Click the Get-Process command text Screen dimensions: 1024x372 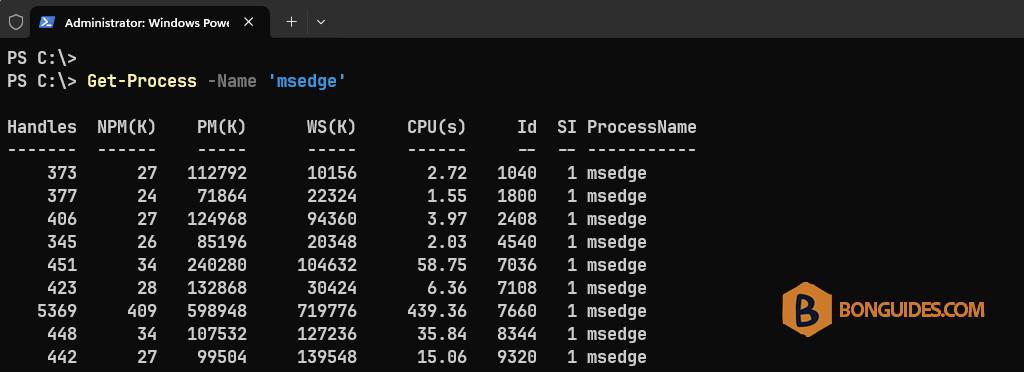tap(142, 81)
